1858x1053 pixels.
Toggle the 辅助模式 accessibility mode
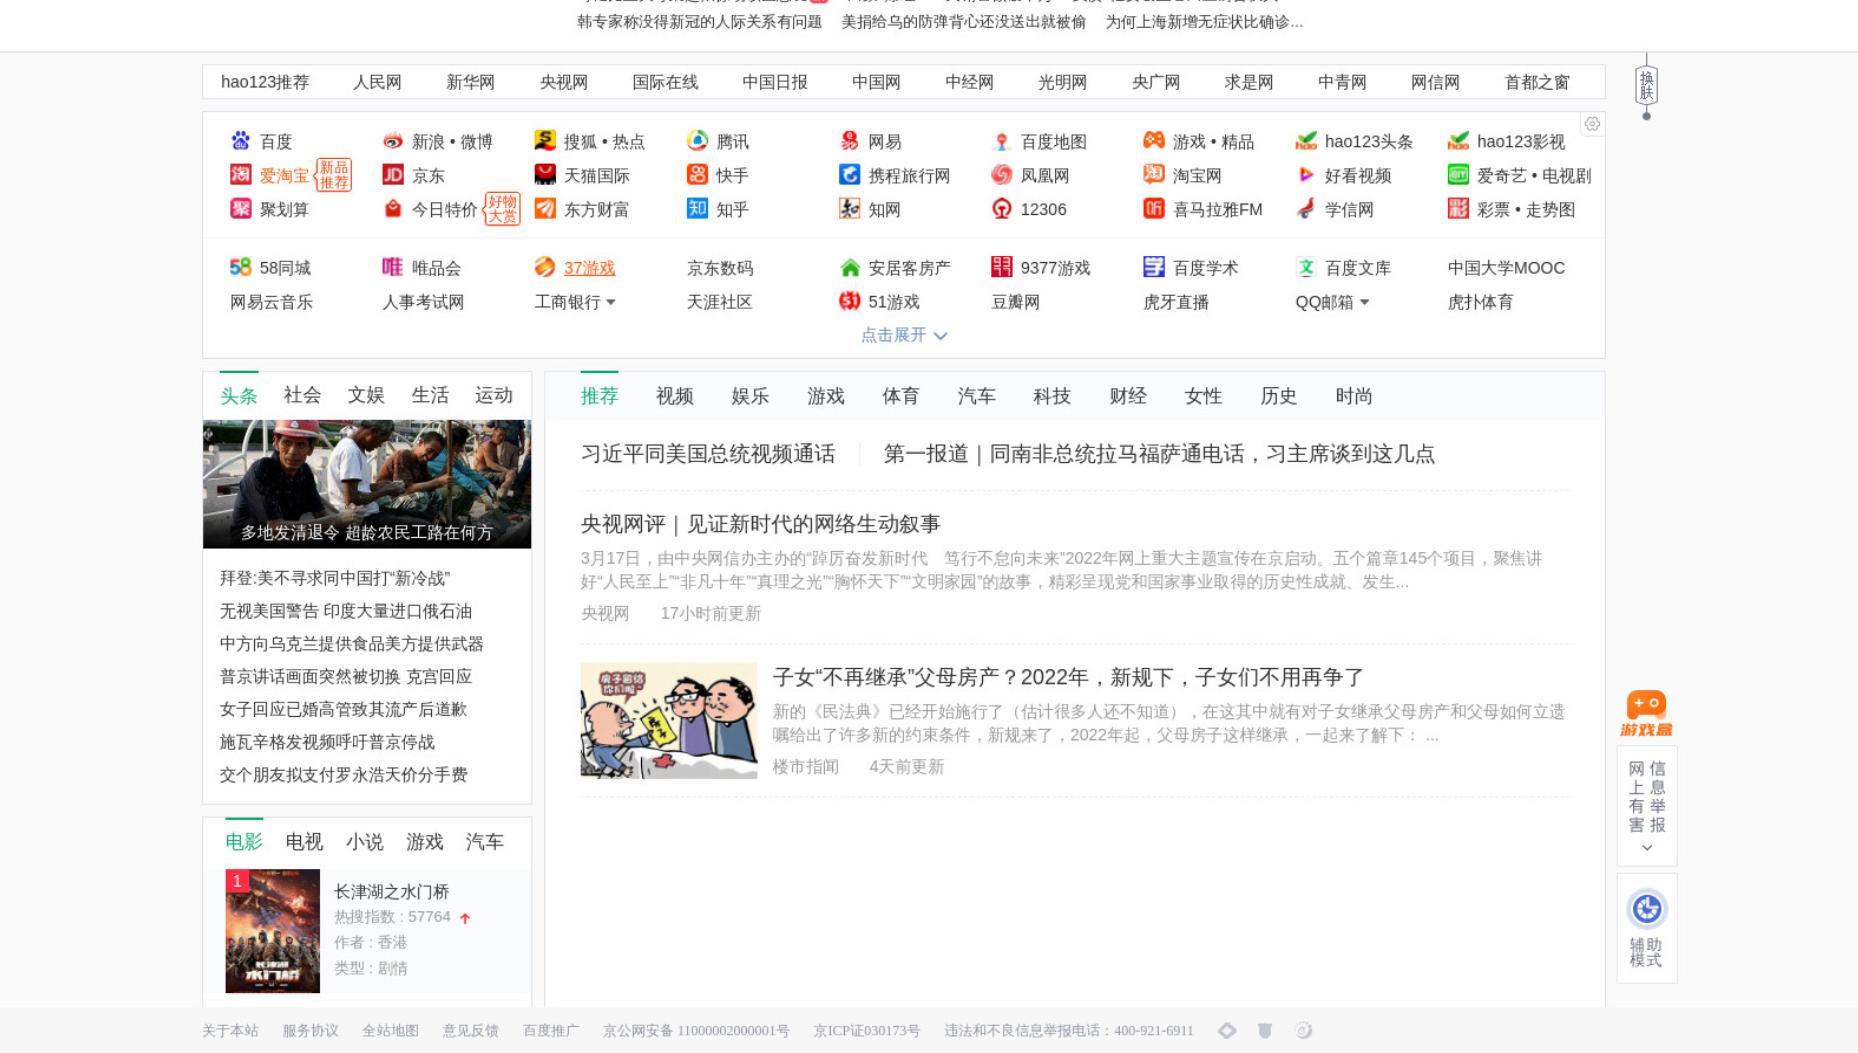1646,928
